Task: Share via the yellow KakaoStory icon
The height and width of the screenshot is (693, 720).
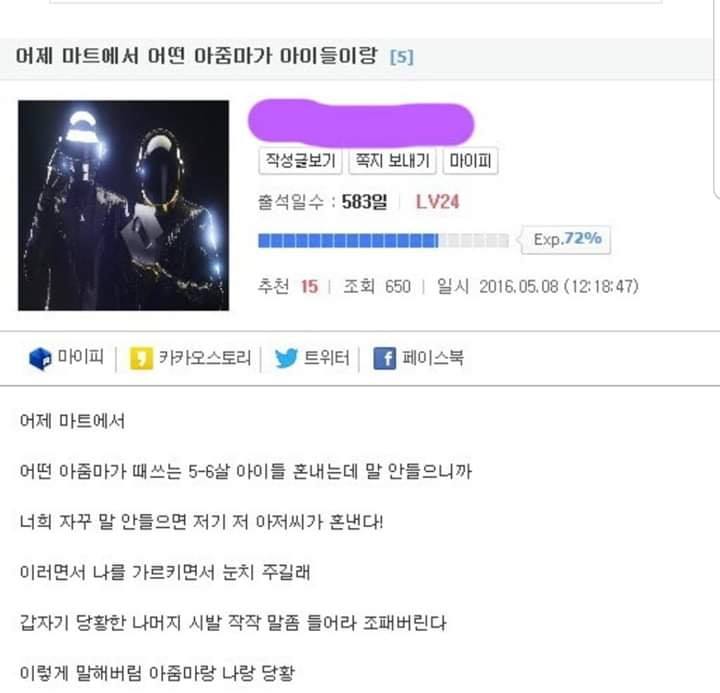Action: click(x=141, y=358)
